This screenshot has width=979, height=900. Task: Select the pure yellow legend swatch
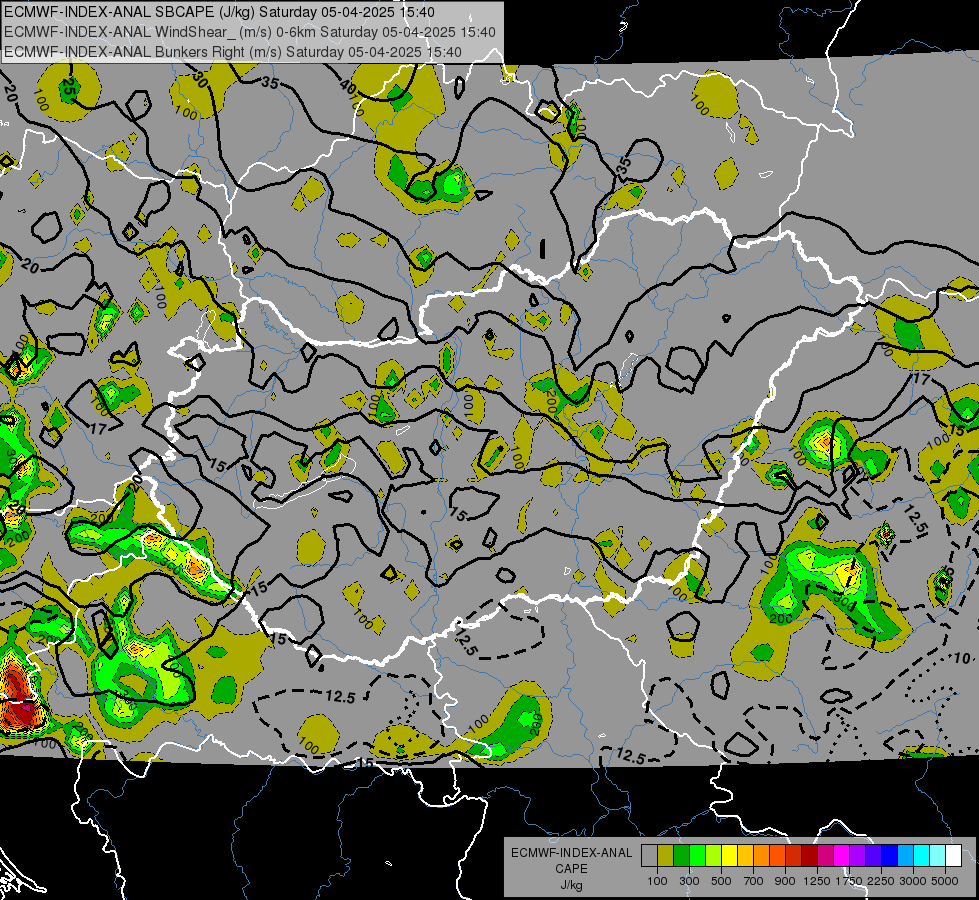click(x=729, y=856)
